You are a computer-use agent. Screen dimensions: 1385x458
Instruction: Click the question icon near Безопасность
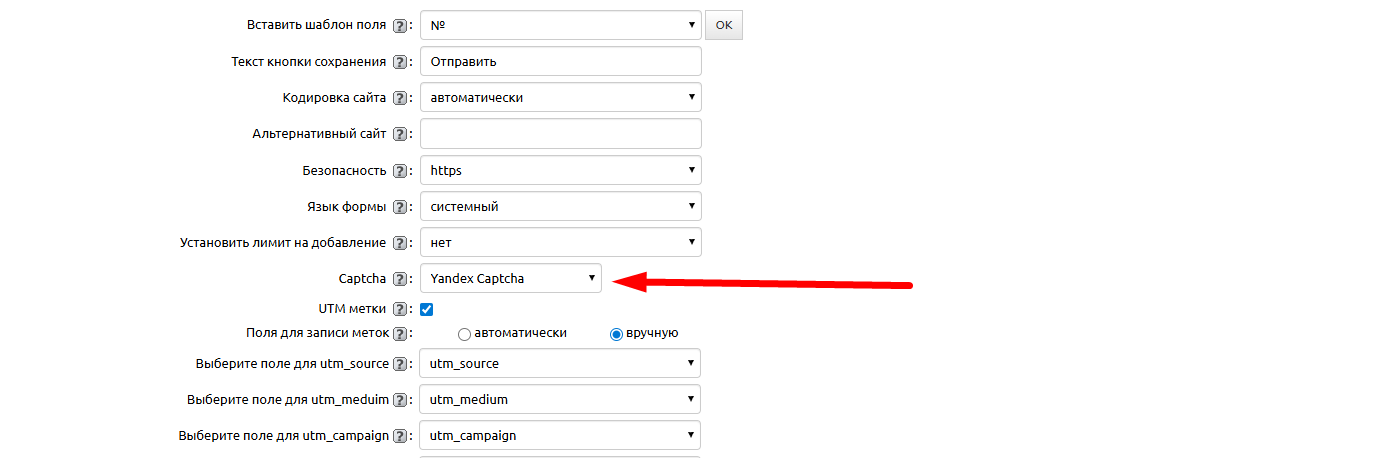click(x=400, y=171)
